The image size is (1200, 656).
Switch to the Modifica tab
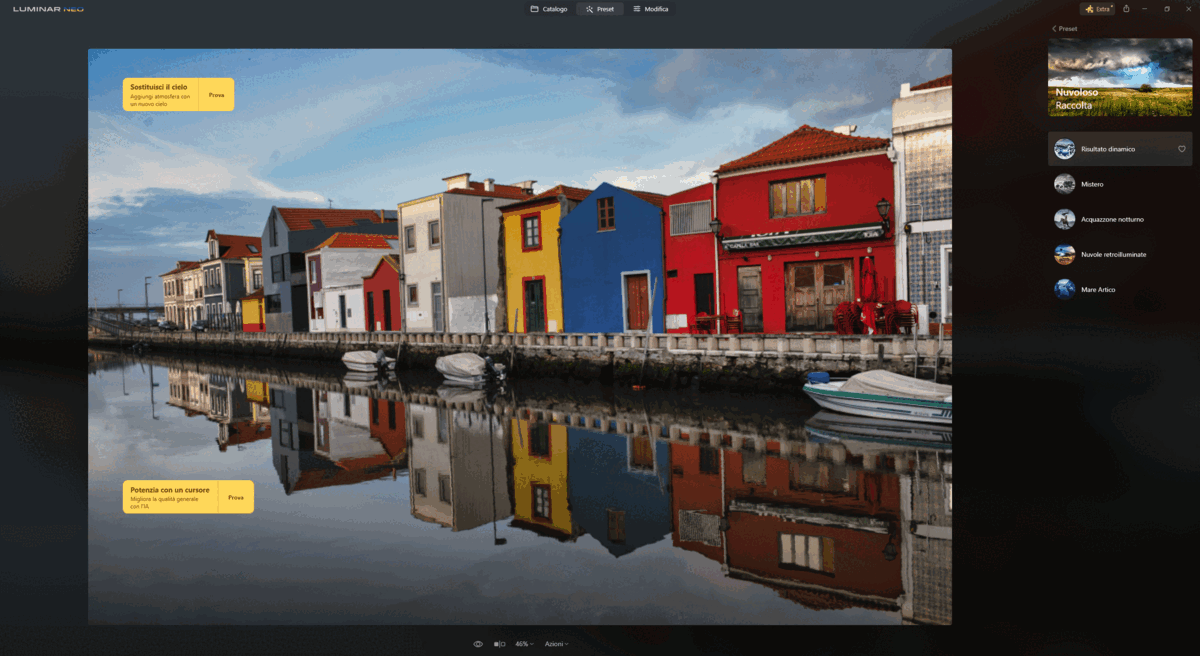tap(650, 9)
